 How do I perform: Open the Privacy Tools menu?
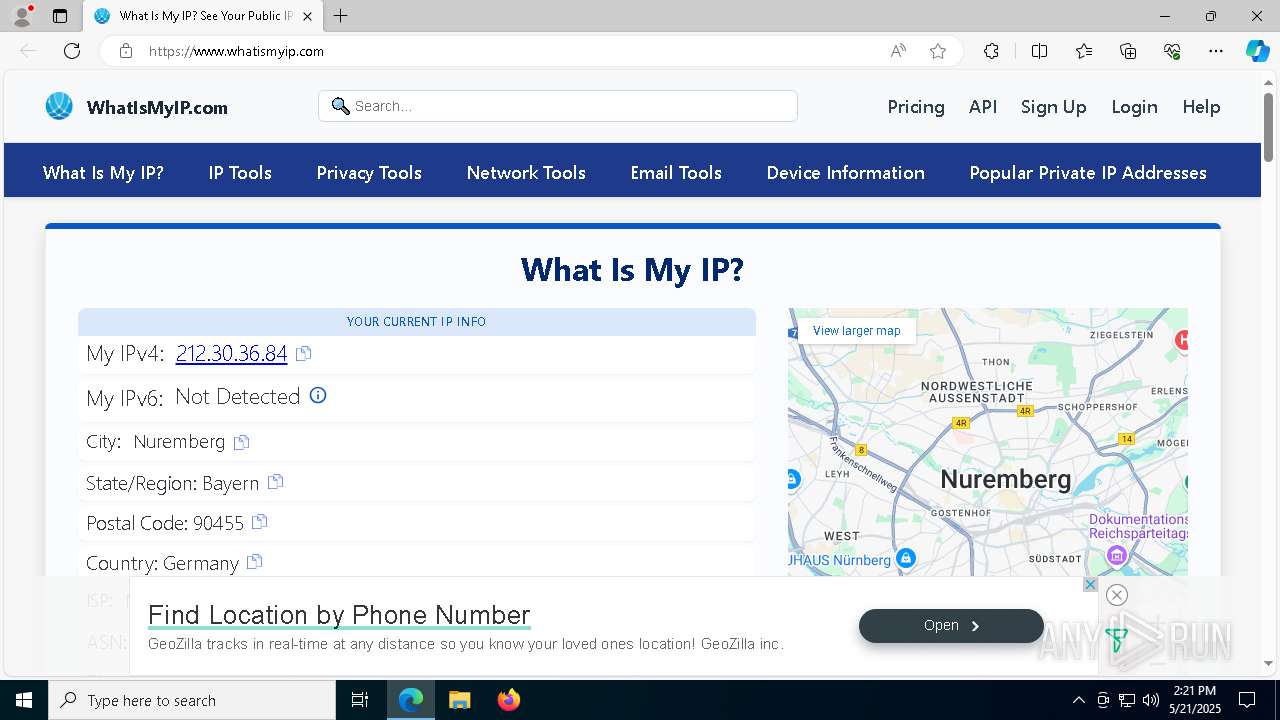(369, 173)
